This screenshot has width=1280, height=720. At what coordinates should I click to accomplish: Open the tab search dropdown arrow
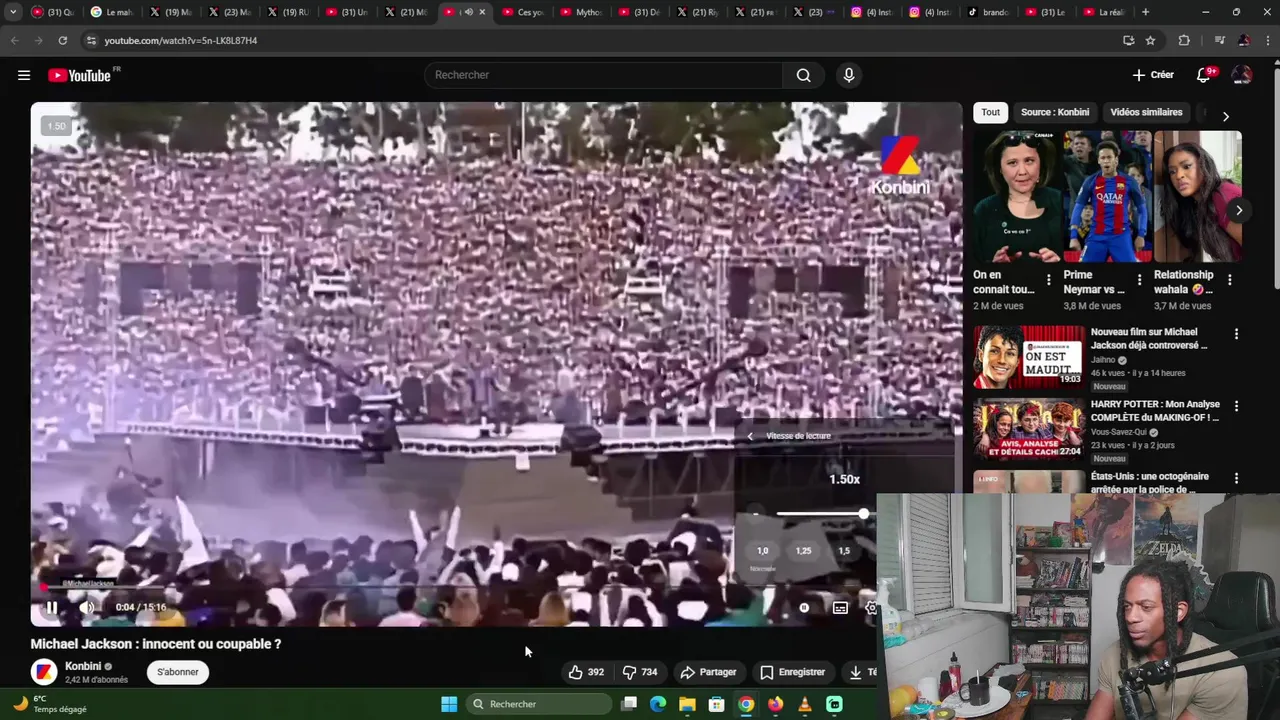pos(12,12)
